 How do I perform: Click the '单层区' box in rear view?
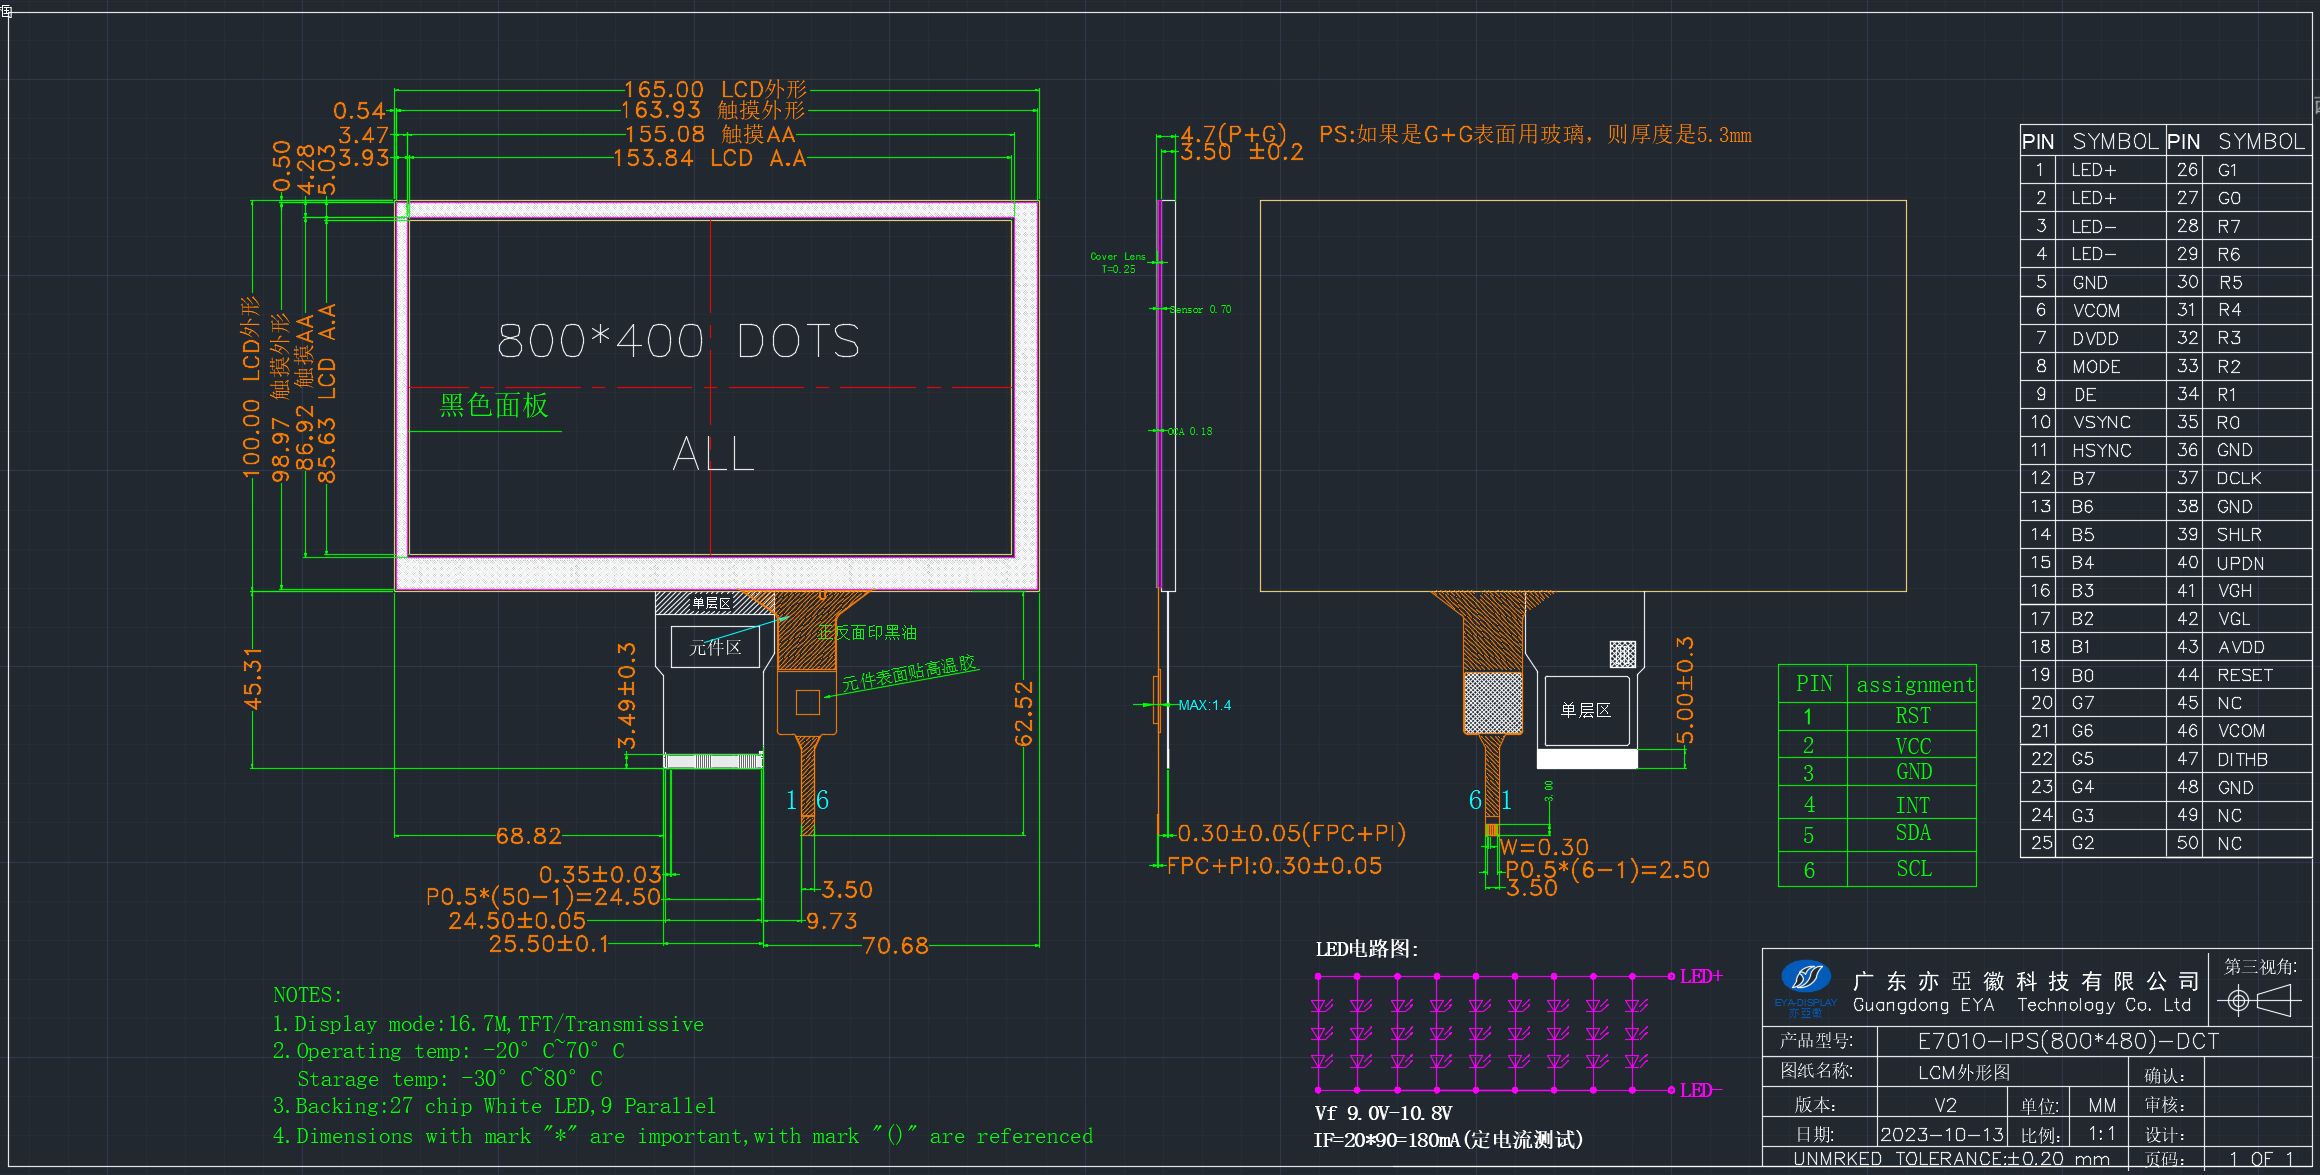point(1586,710)
